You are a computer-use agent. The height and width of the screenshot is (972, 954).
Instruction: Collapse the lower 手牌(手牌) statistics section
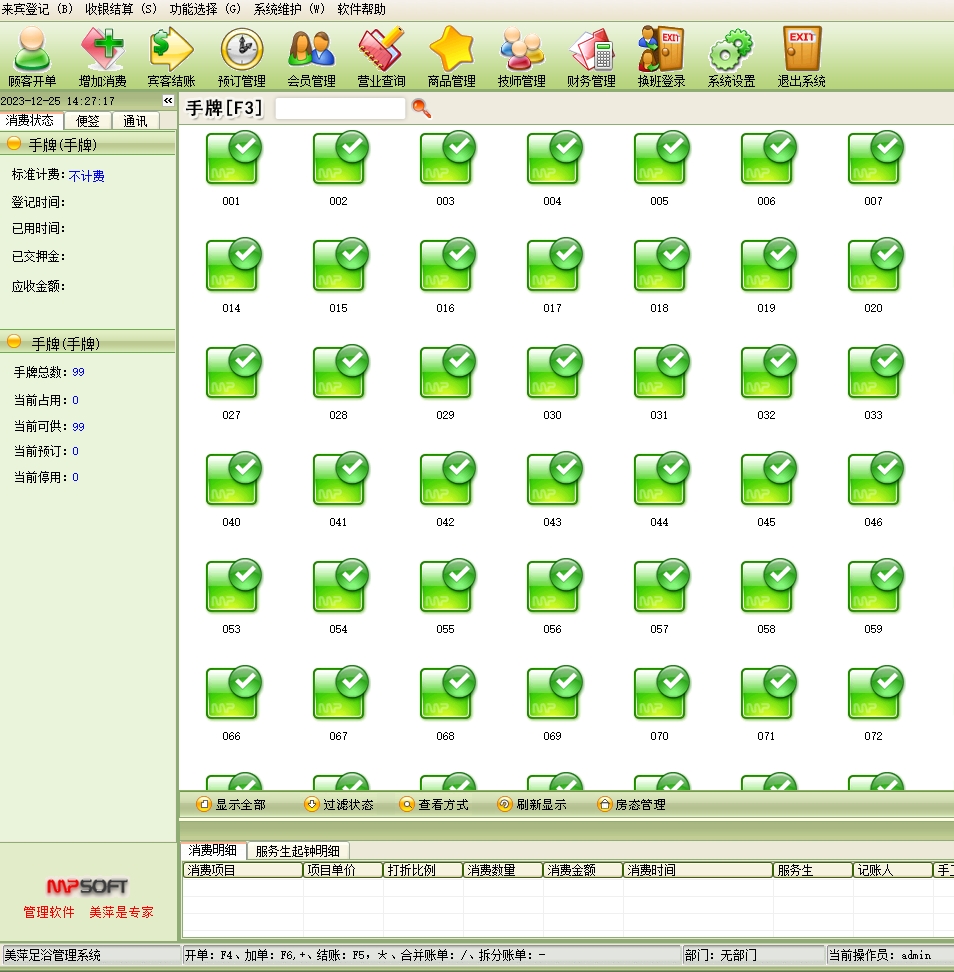pos(14,343)
